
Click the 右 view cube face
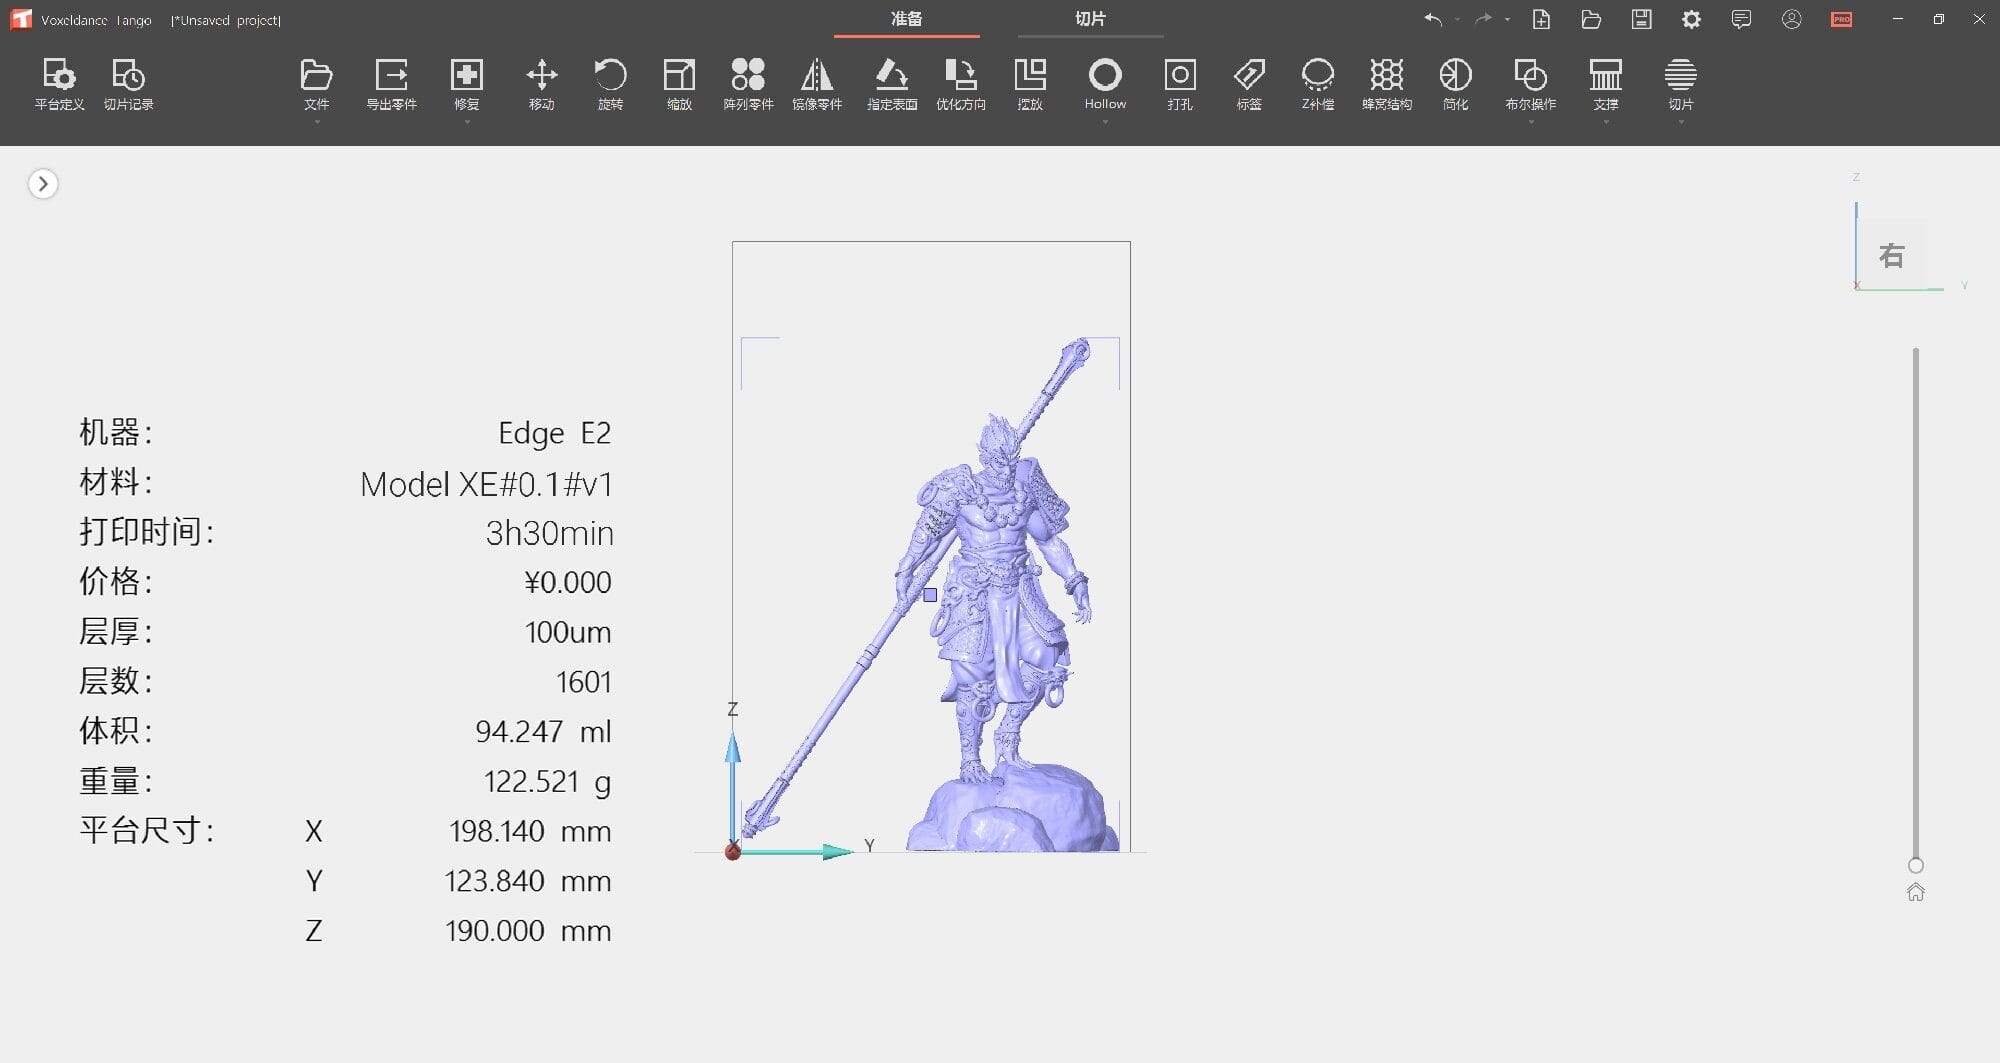point(1891,255)
